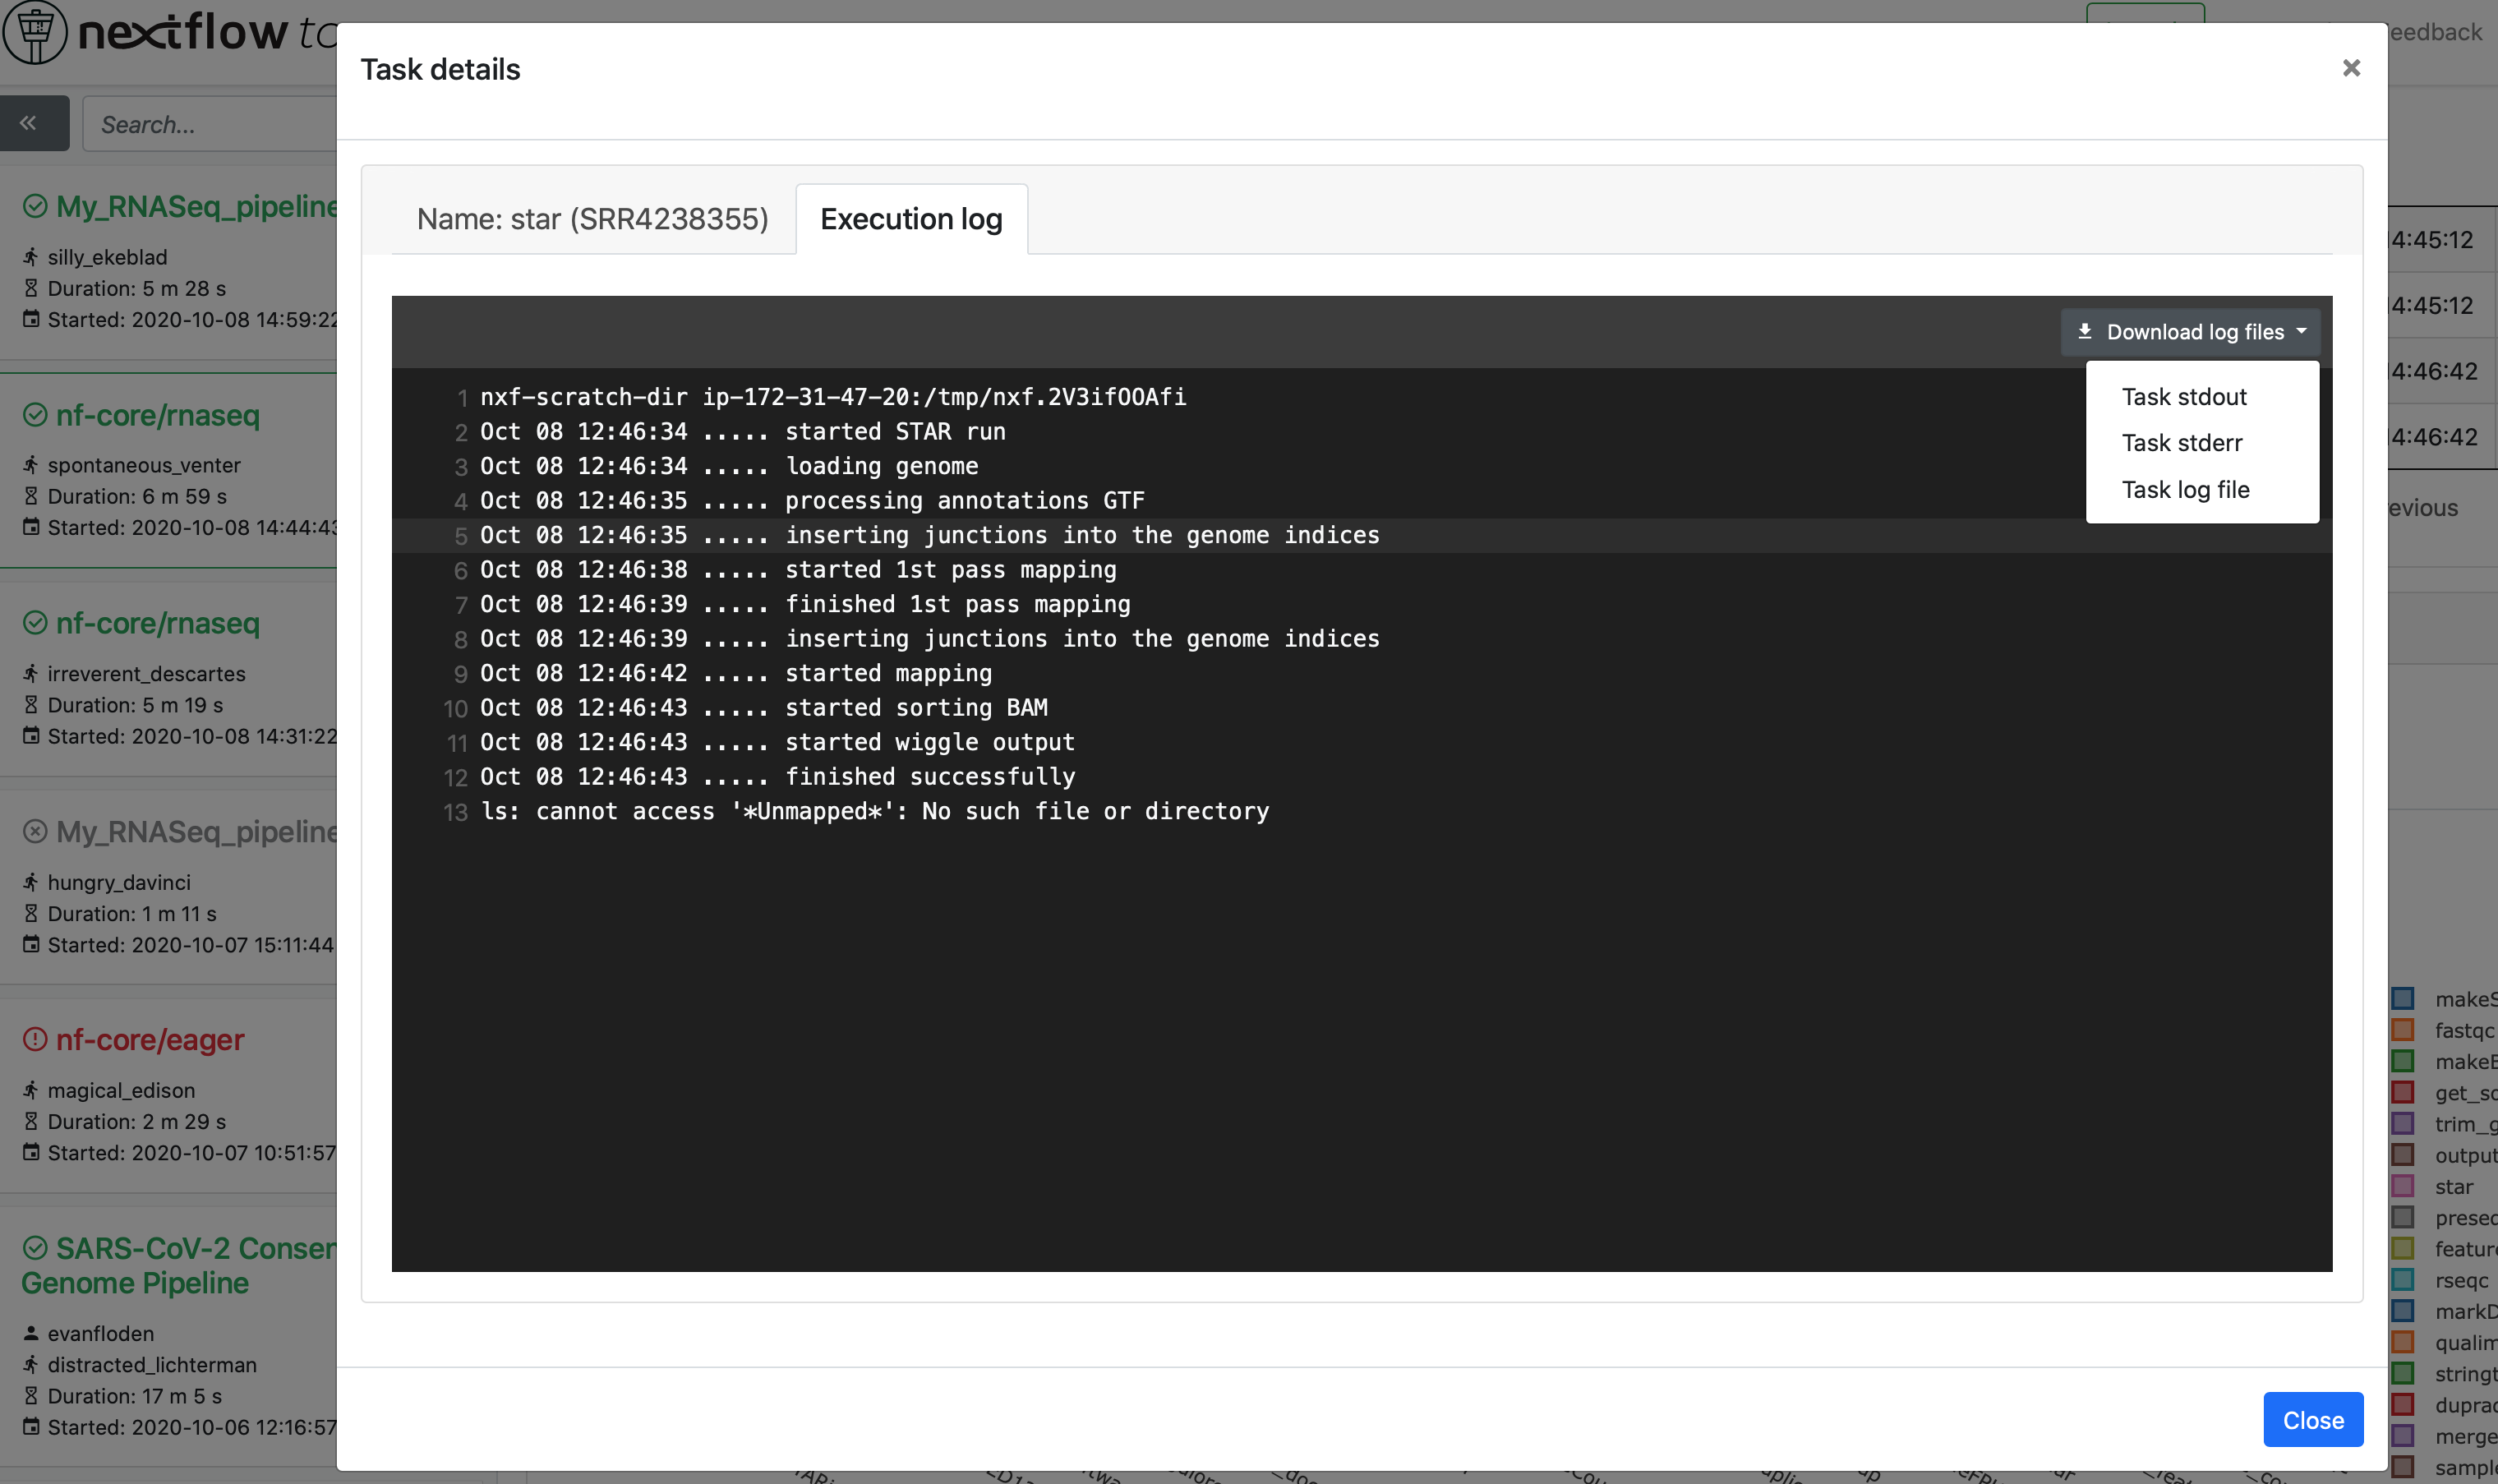Click hourglass duration icon under silly_ekeblad
Viewport: 2498px width, 1484px height.
tap(31, 288)
